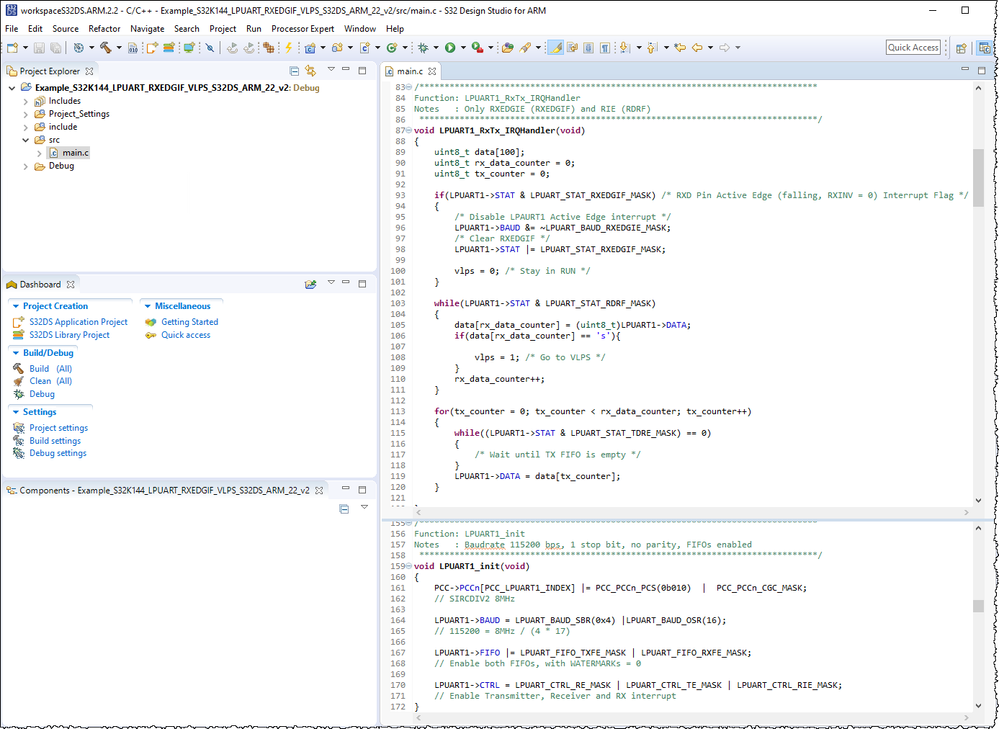Image resolution: width=999 pixels, height=729 pixels.
Task: Close the main.c editor tab
Action: pos(432,71)
